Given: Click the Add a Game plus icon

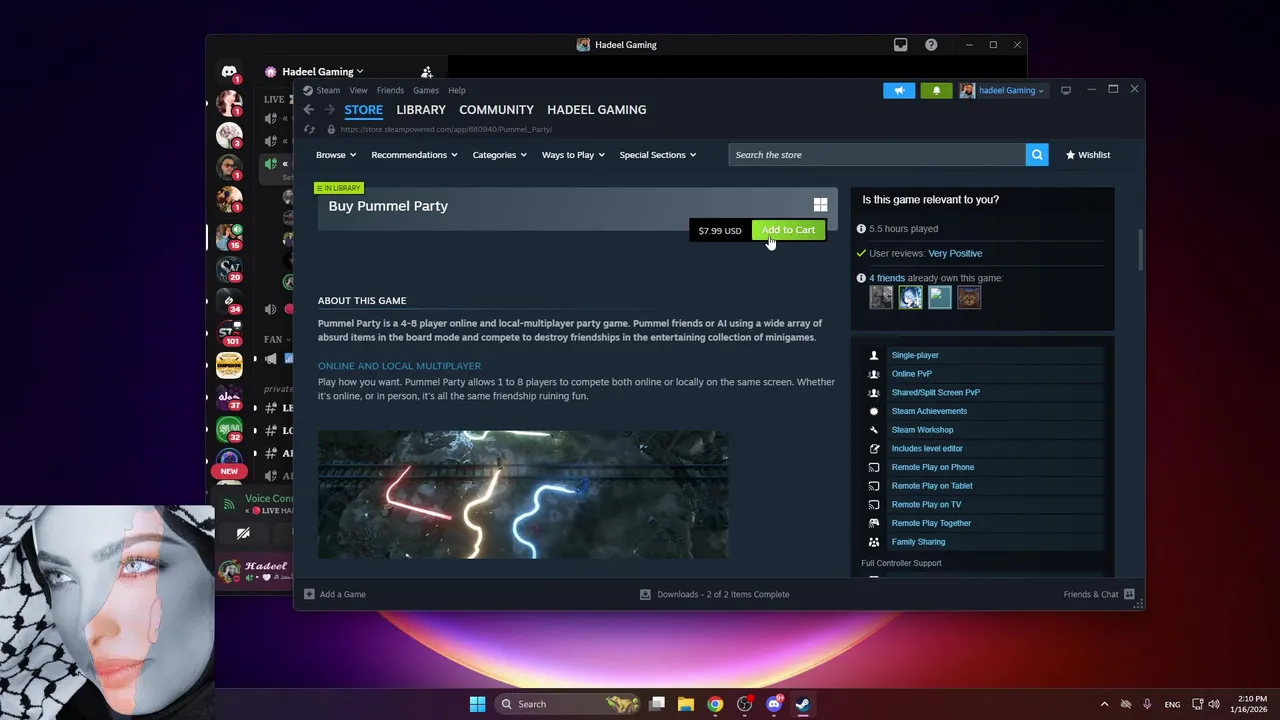Looking at the screenshot, I should (x=309, y=594).
